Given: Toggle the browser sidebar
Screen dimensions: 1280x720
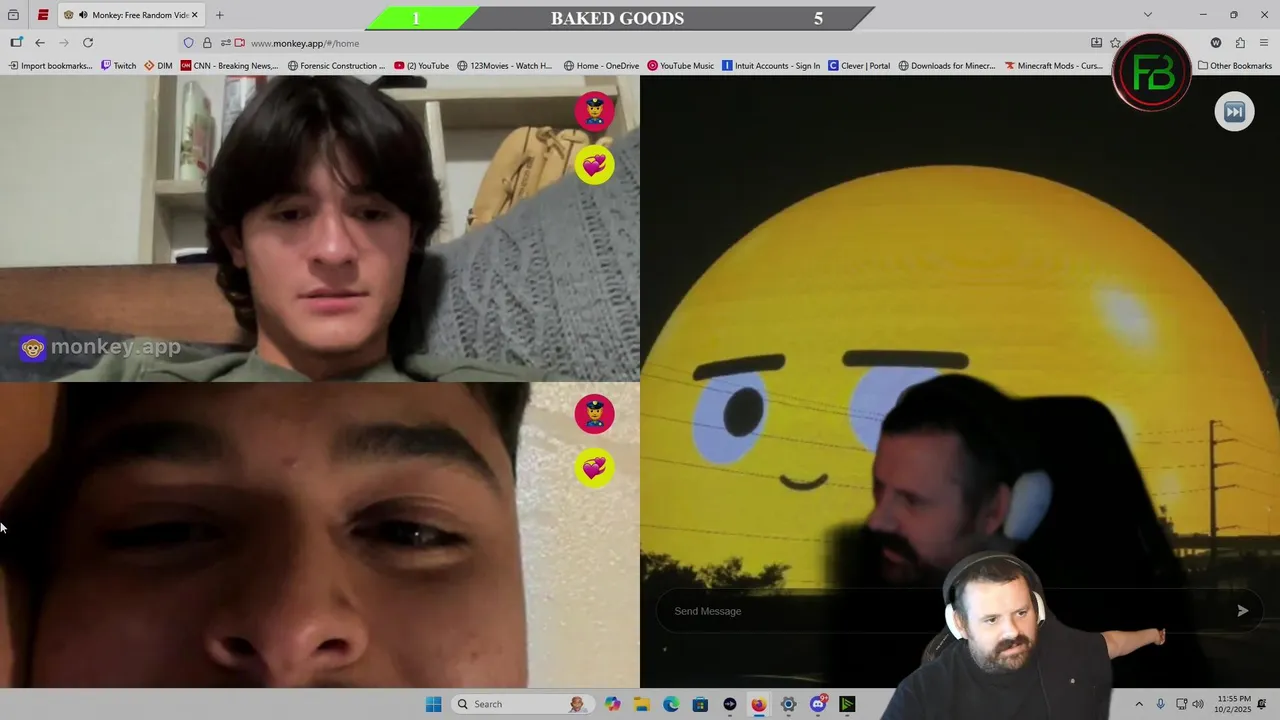Looking at the screenshot, I should tap(16, 43).
